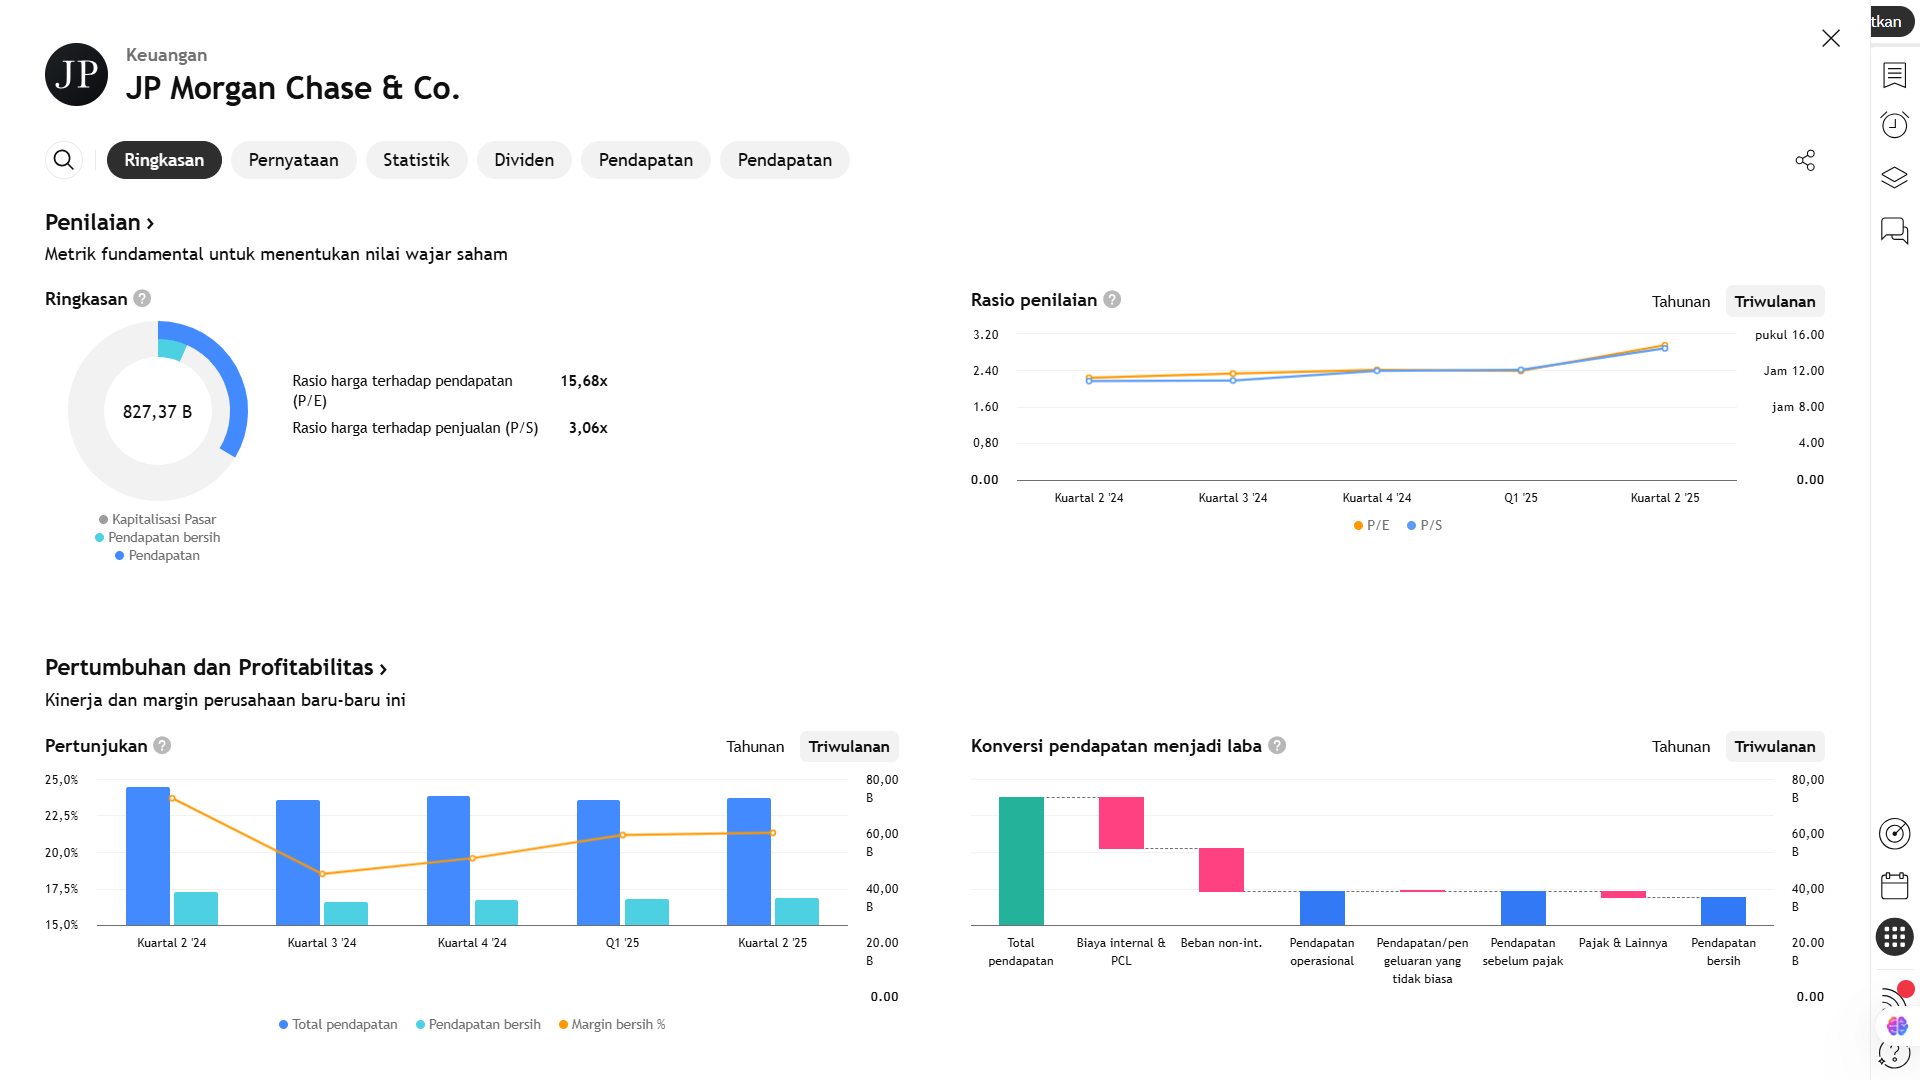Expand Pertumbuhan dan Profitabilitas section

383,669
